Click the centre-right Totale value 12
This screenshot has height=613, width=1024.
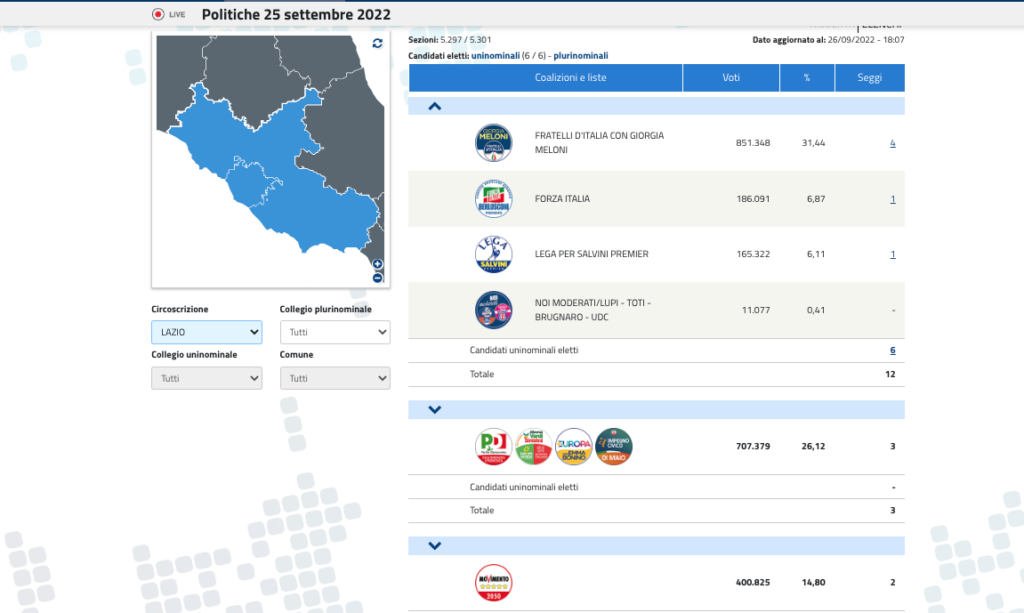tap(890, 375)
